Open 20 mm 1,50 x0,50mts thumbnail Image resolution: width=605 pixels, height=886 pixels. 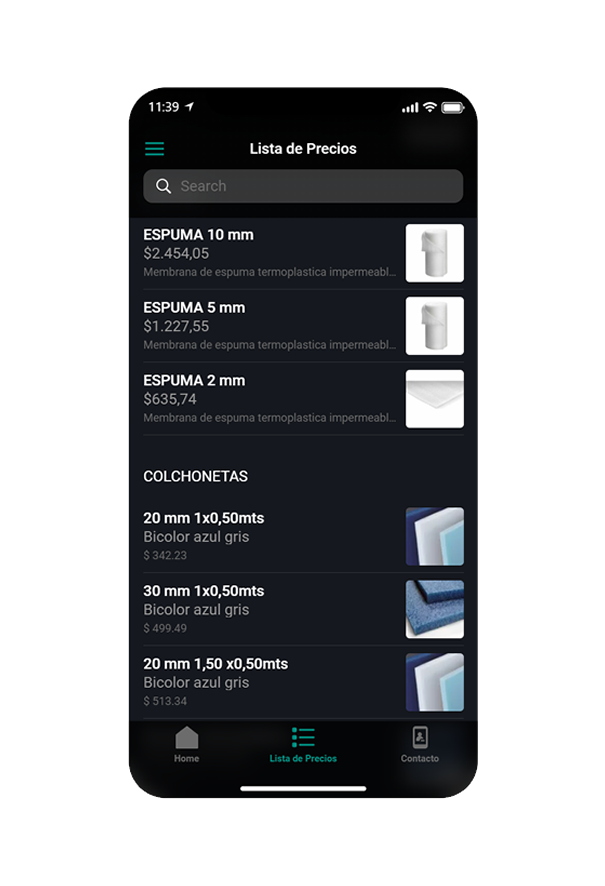[x=435, y=682]
